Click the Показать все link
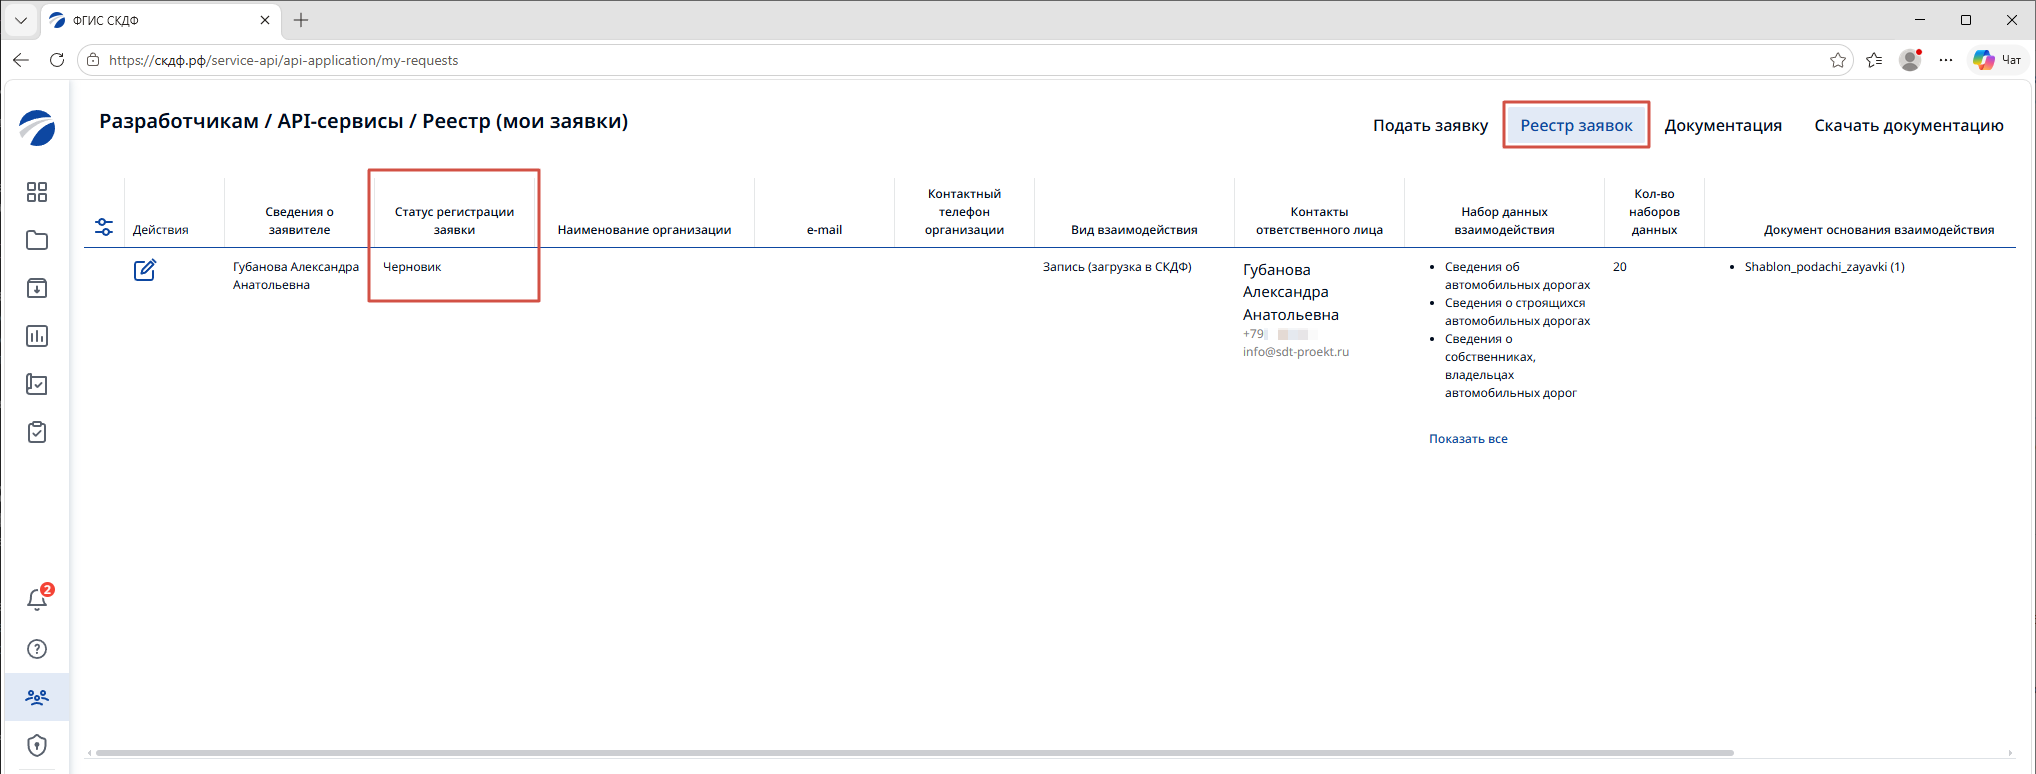The width and height of the screenshot is (2036, 774). click(1468, 439)
